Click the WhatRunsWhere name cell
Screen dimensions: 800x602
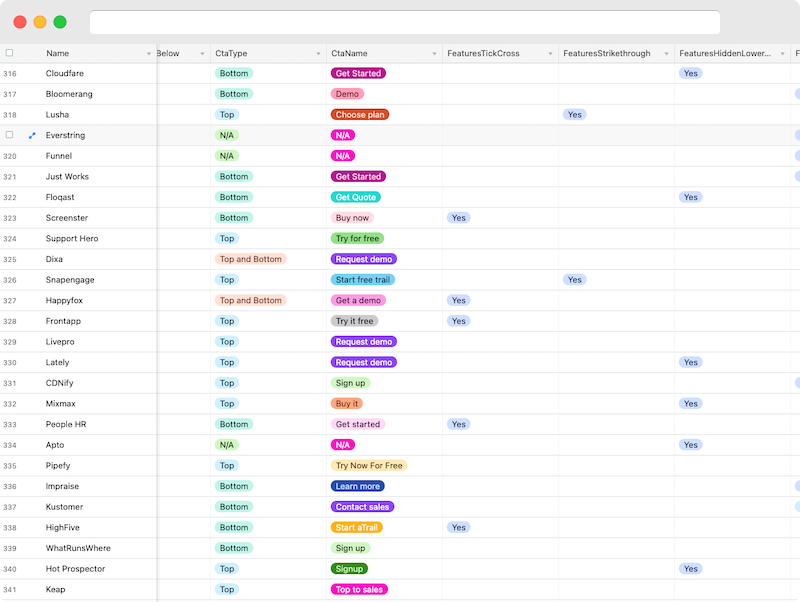click(78, 548)
